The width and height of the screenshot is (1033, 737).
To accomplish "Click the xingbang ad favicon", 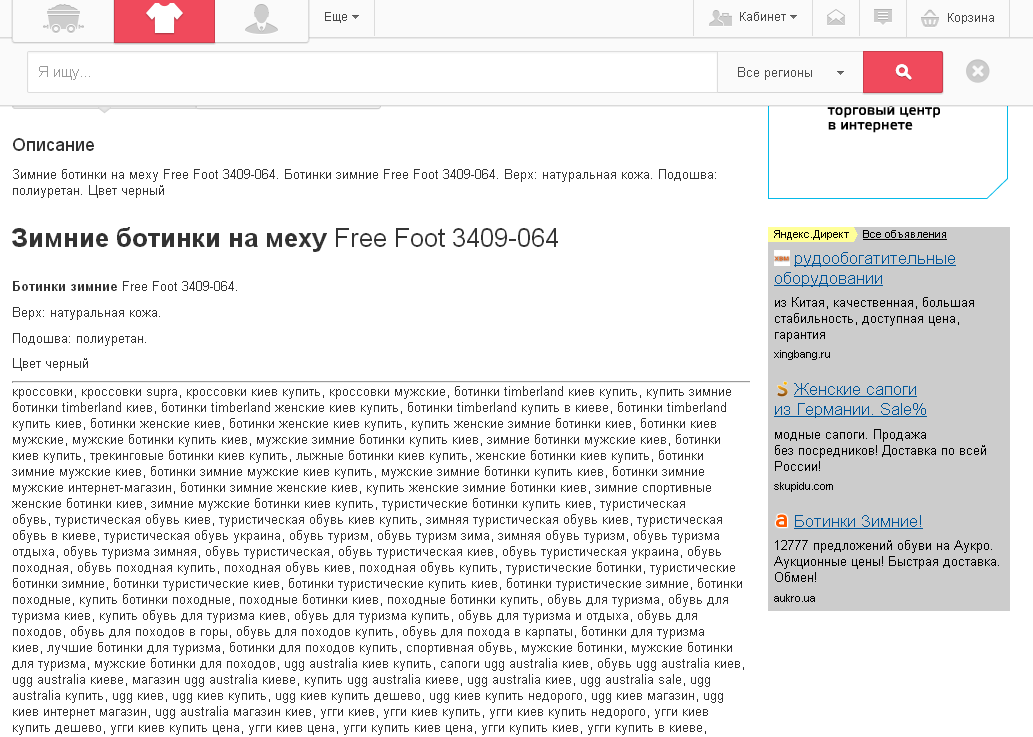I will [x=782, y=258].
